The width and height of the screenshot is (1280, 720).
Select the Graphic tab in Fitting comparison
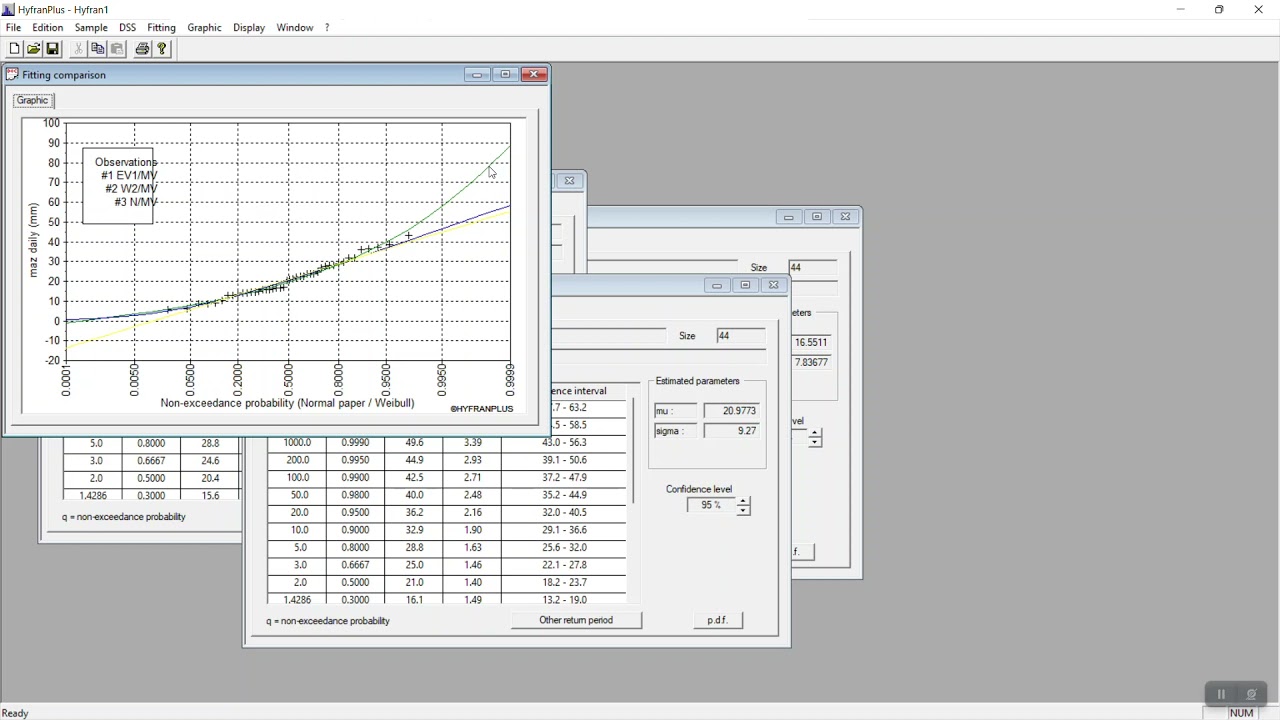pos(33,100)
